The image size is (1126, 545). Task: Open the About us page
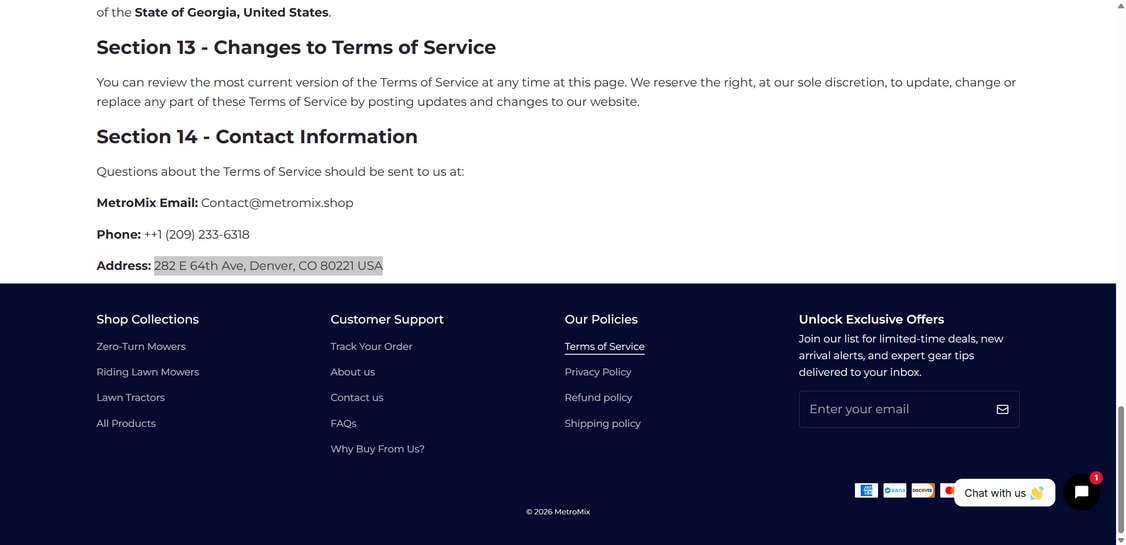pos(352,372)
